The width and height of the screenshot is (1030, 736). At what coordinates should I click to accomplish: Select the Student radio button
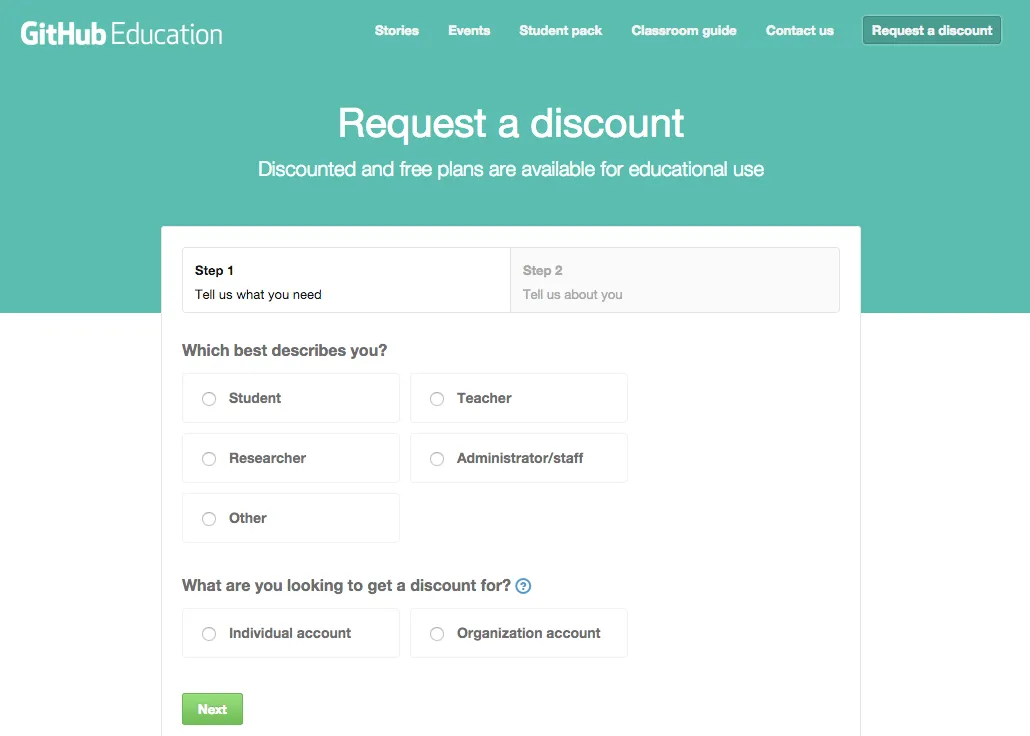point(209,398)
